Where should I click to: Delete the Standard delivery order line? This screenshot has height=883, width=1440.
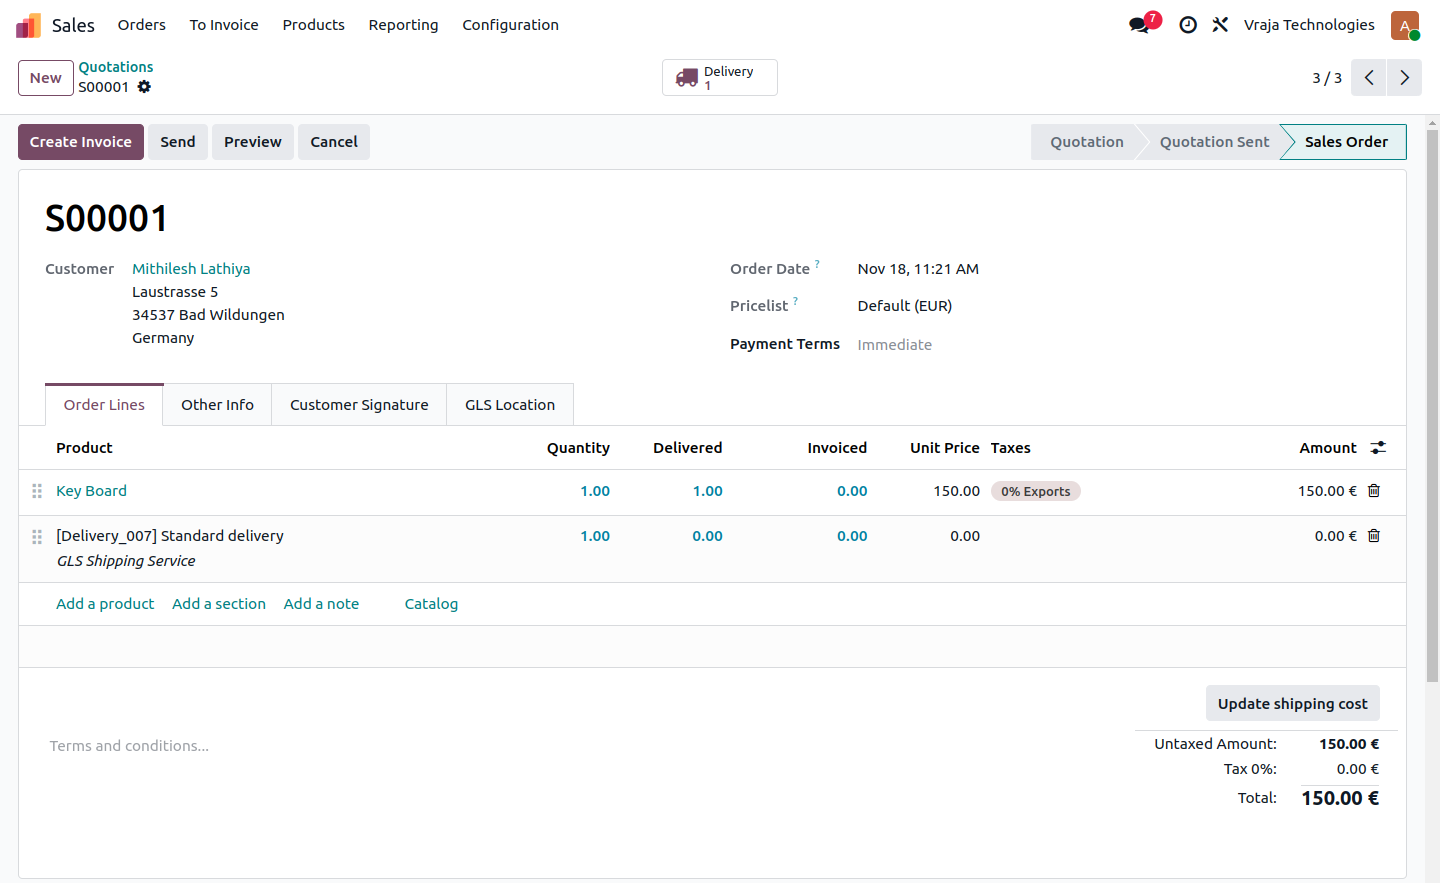[x=1374, y=536]
